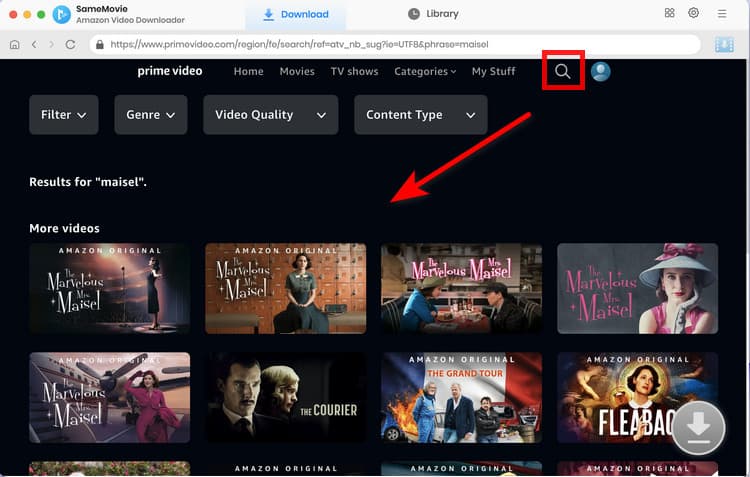Click the Results for "maisel" text
Viewport: 750px width, 477px height.
pos(88,182)
